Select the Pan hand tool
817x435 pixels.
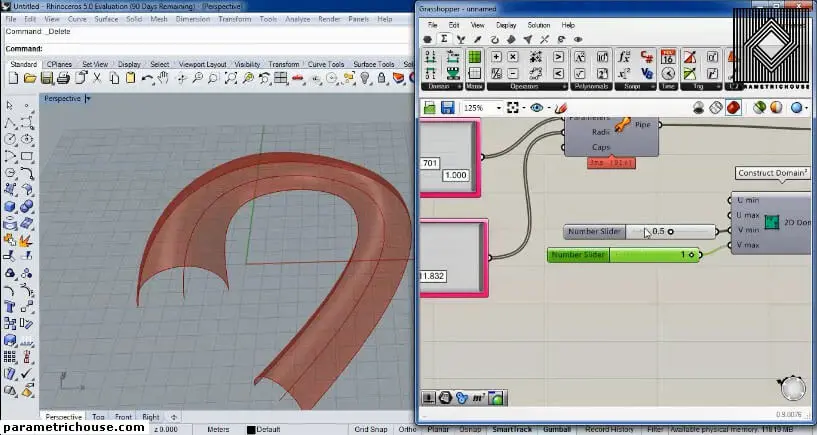point(163,78)
